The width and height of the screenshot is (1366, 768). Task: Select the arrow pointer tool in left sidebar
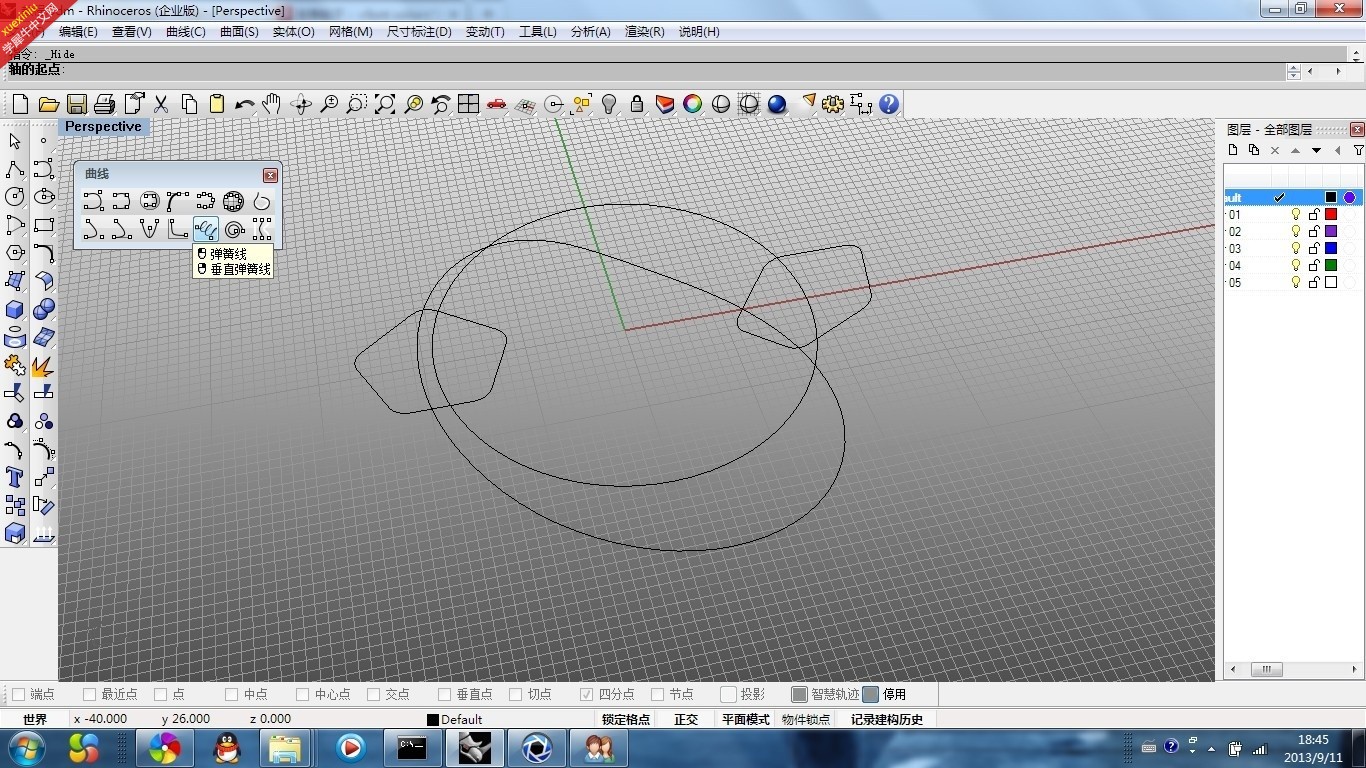[15, 141]
